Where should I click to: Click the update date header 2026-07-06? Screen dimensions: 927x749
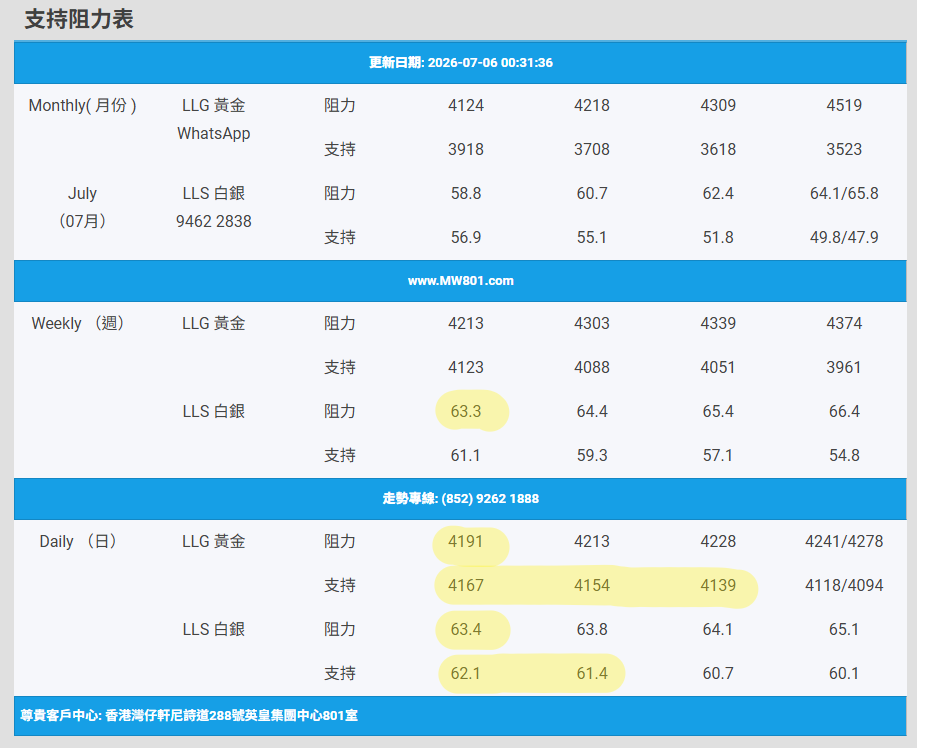461,63
